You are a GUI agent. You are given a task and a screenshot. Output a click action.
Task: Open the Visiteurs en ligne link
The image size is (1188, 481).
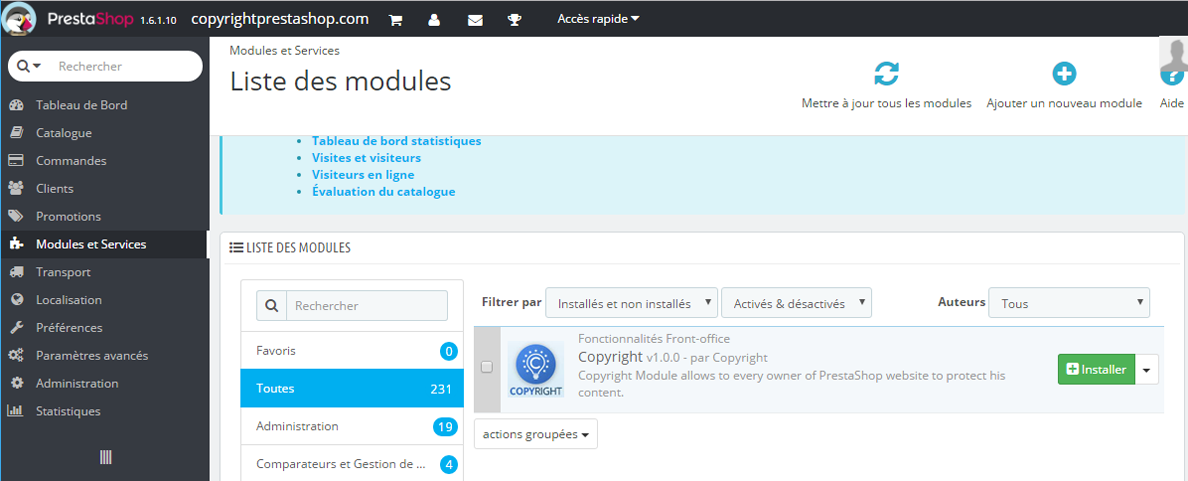click(363, 174)
